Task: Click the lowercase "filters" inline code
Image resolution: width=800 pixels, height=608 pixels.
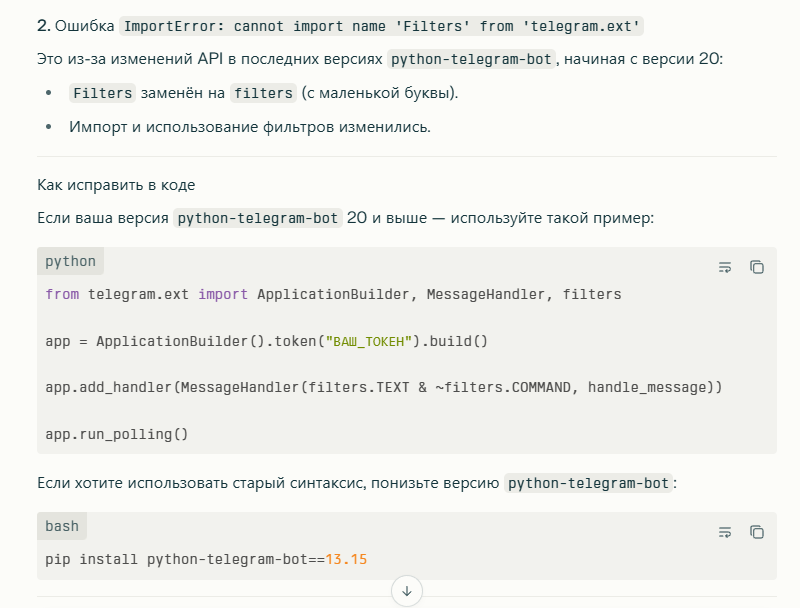Action: 263,93
